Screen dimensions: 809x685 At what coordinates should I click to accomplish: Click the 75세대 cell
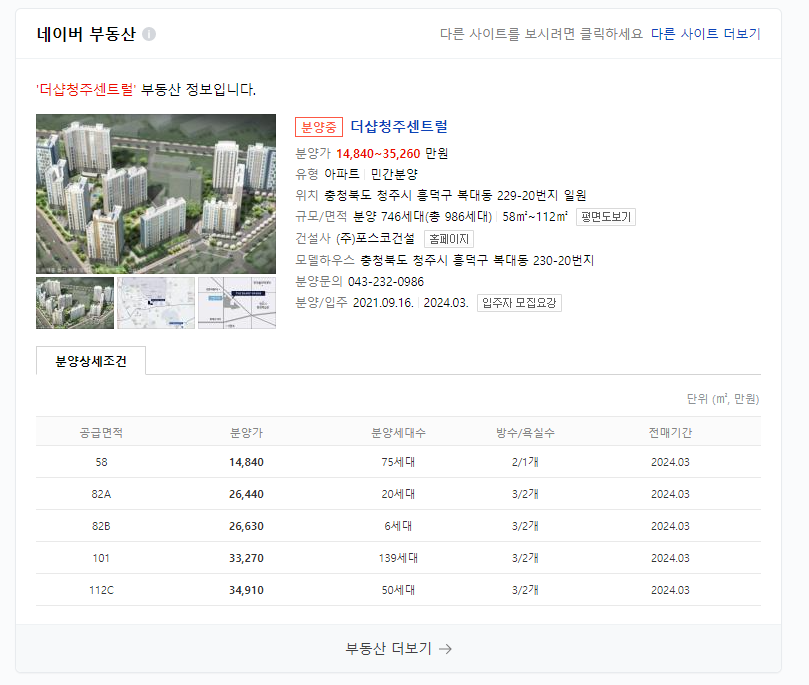pos(398,462)
